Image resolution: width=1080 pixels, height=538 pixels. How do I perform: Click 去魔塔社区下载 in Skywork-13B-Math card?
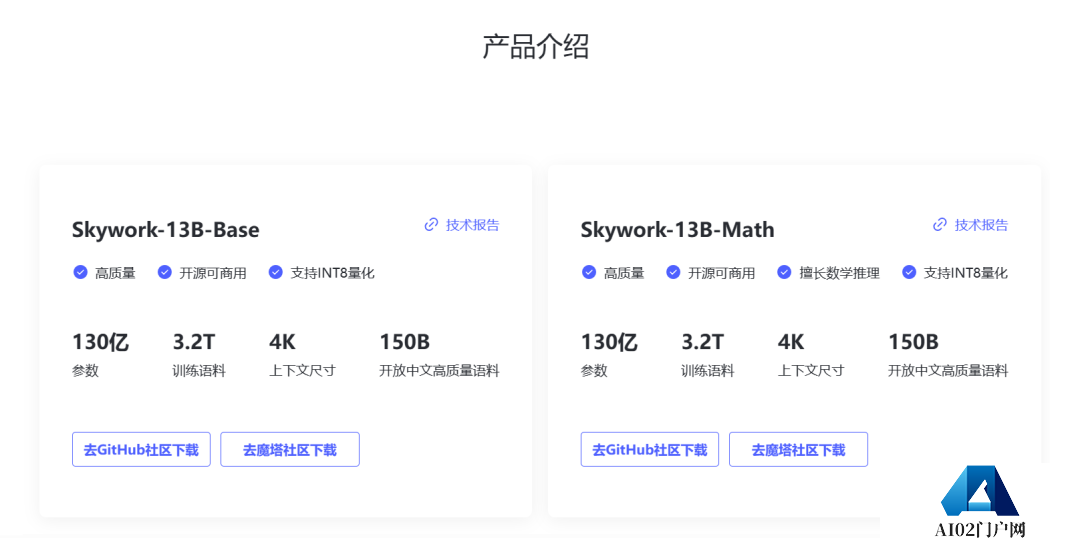[798, 450]
